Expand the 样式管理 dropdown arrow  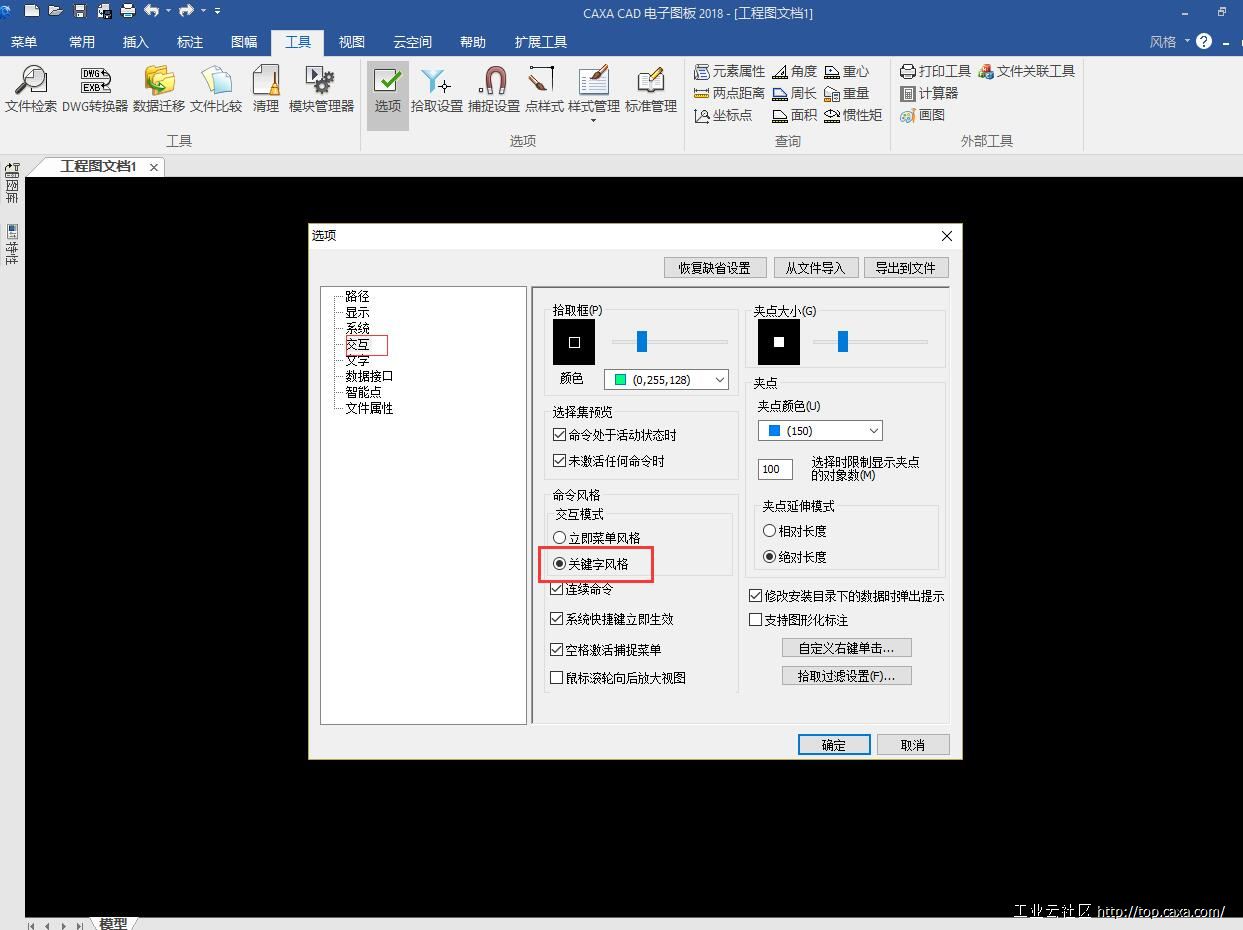594,121
